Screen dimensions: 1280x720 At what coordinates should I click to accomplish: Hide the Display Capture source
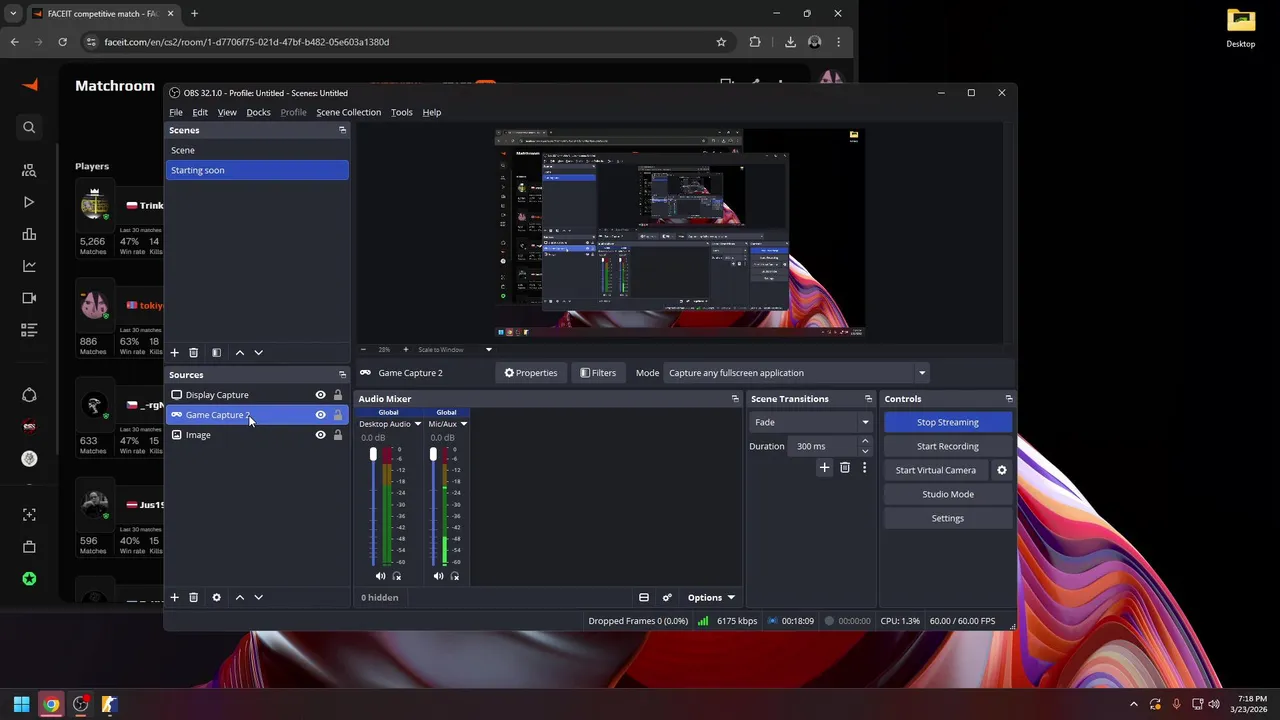(x=320, y=395)
